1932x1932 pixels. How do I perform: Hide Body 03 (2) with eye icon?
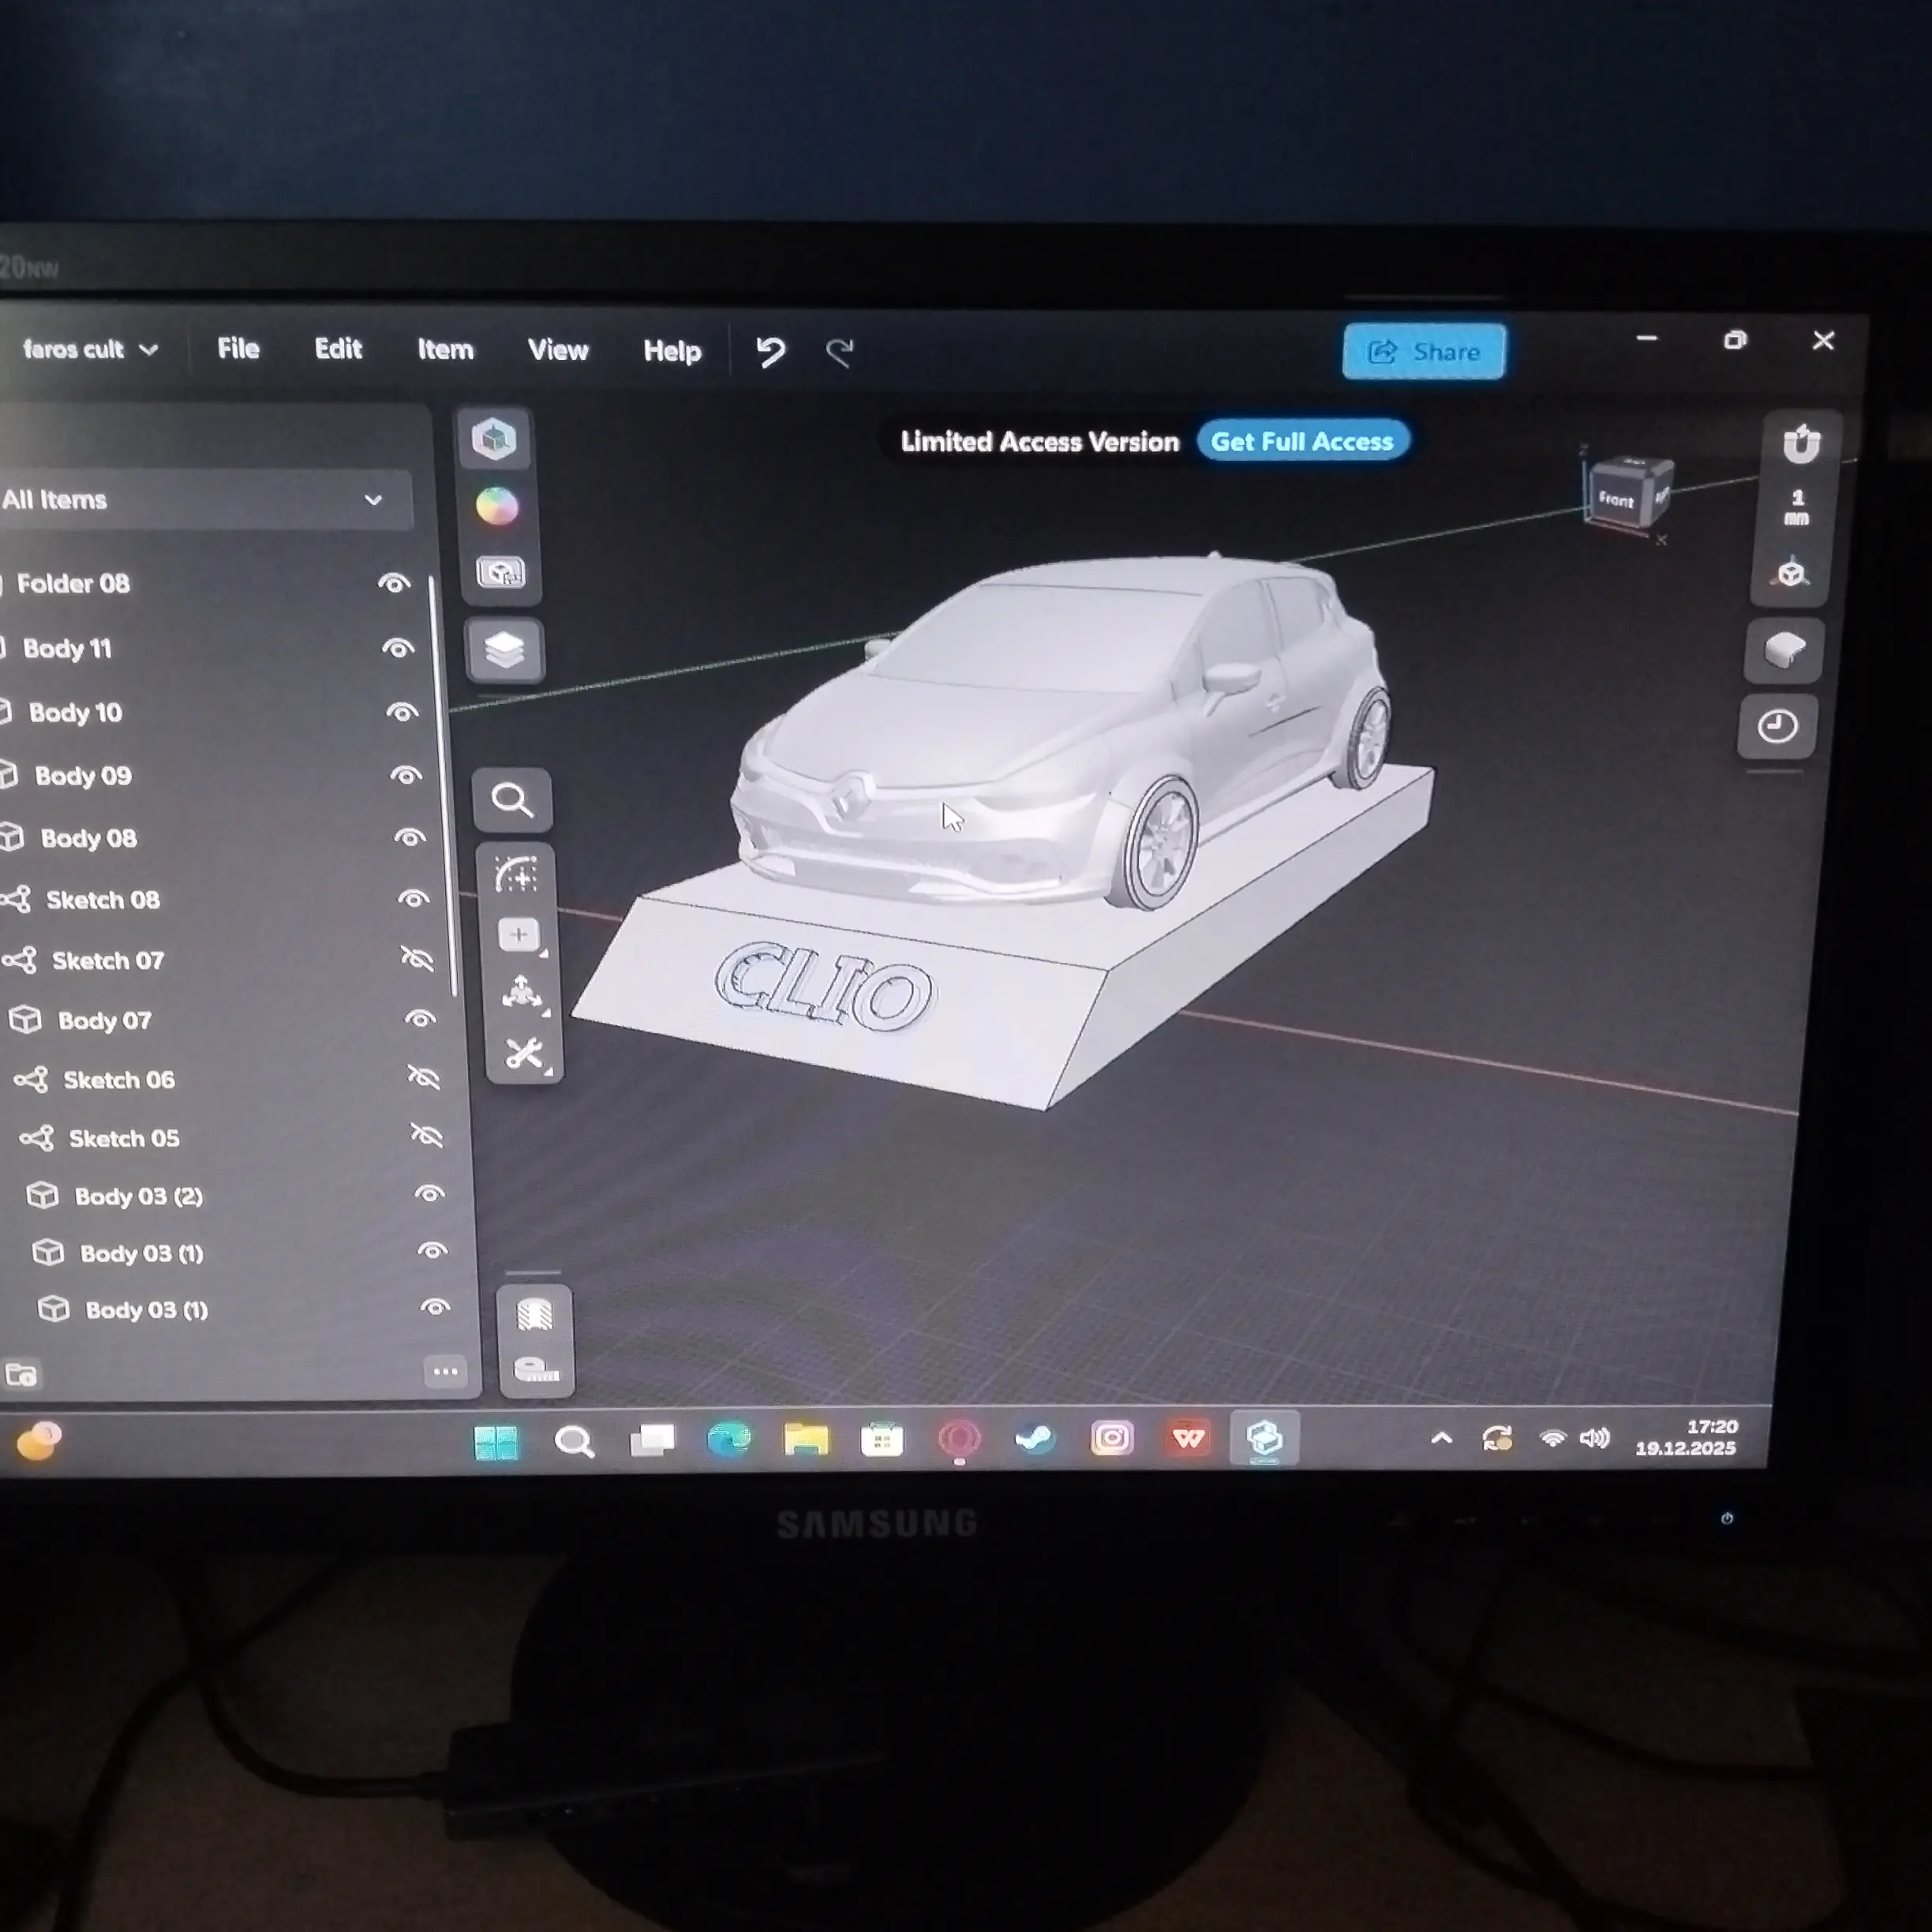click(430, 1194)
